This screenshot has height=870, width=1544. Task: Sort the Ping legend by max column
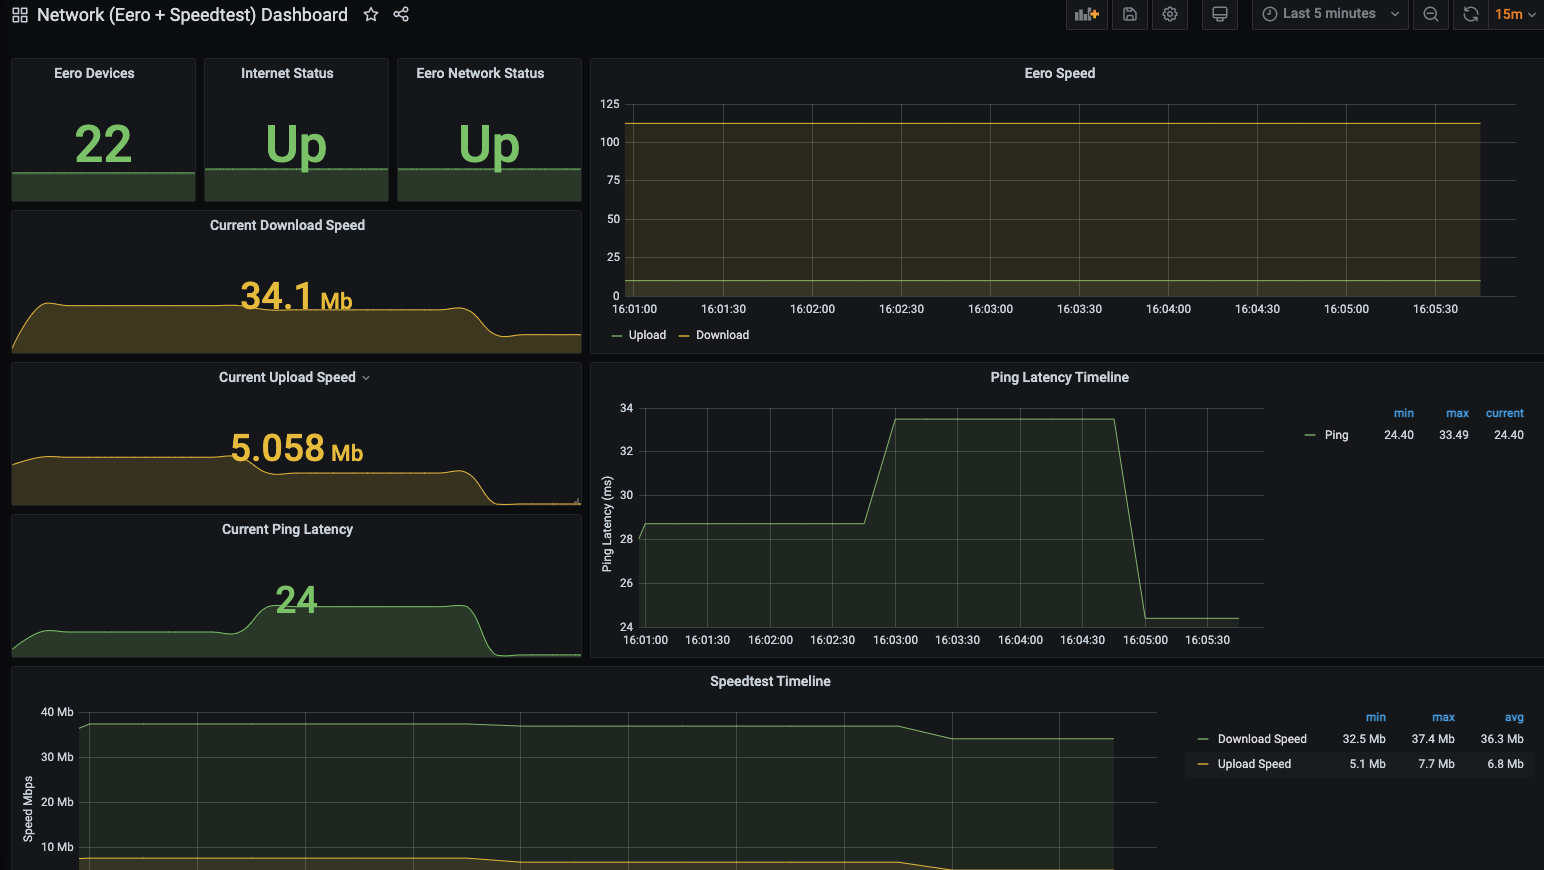1457,413
